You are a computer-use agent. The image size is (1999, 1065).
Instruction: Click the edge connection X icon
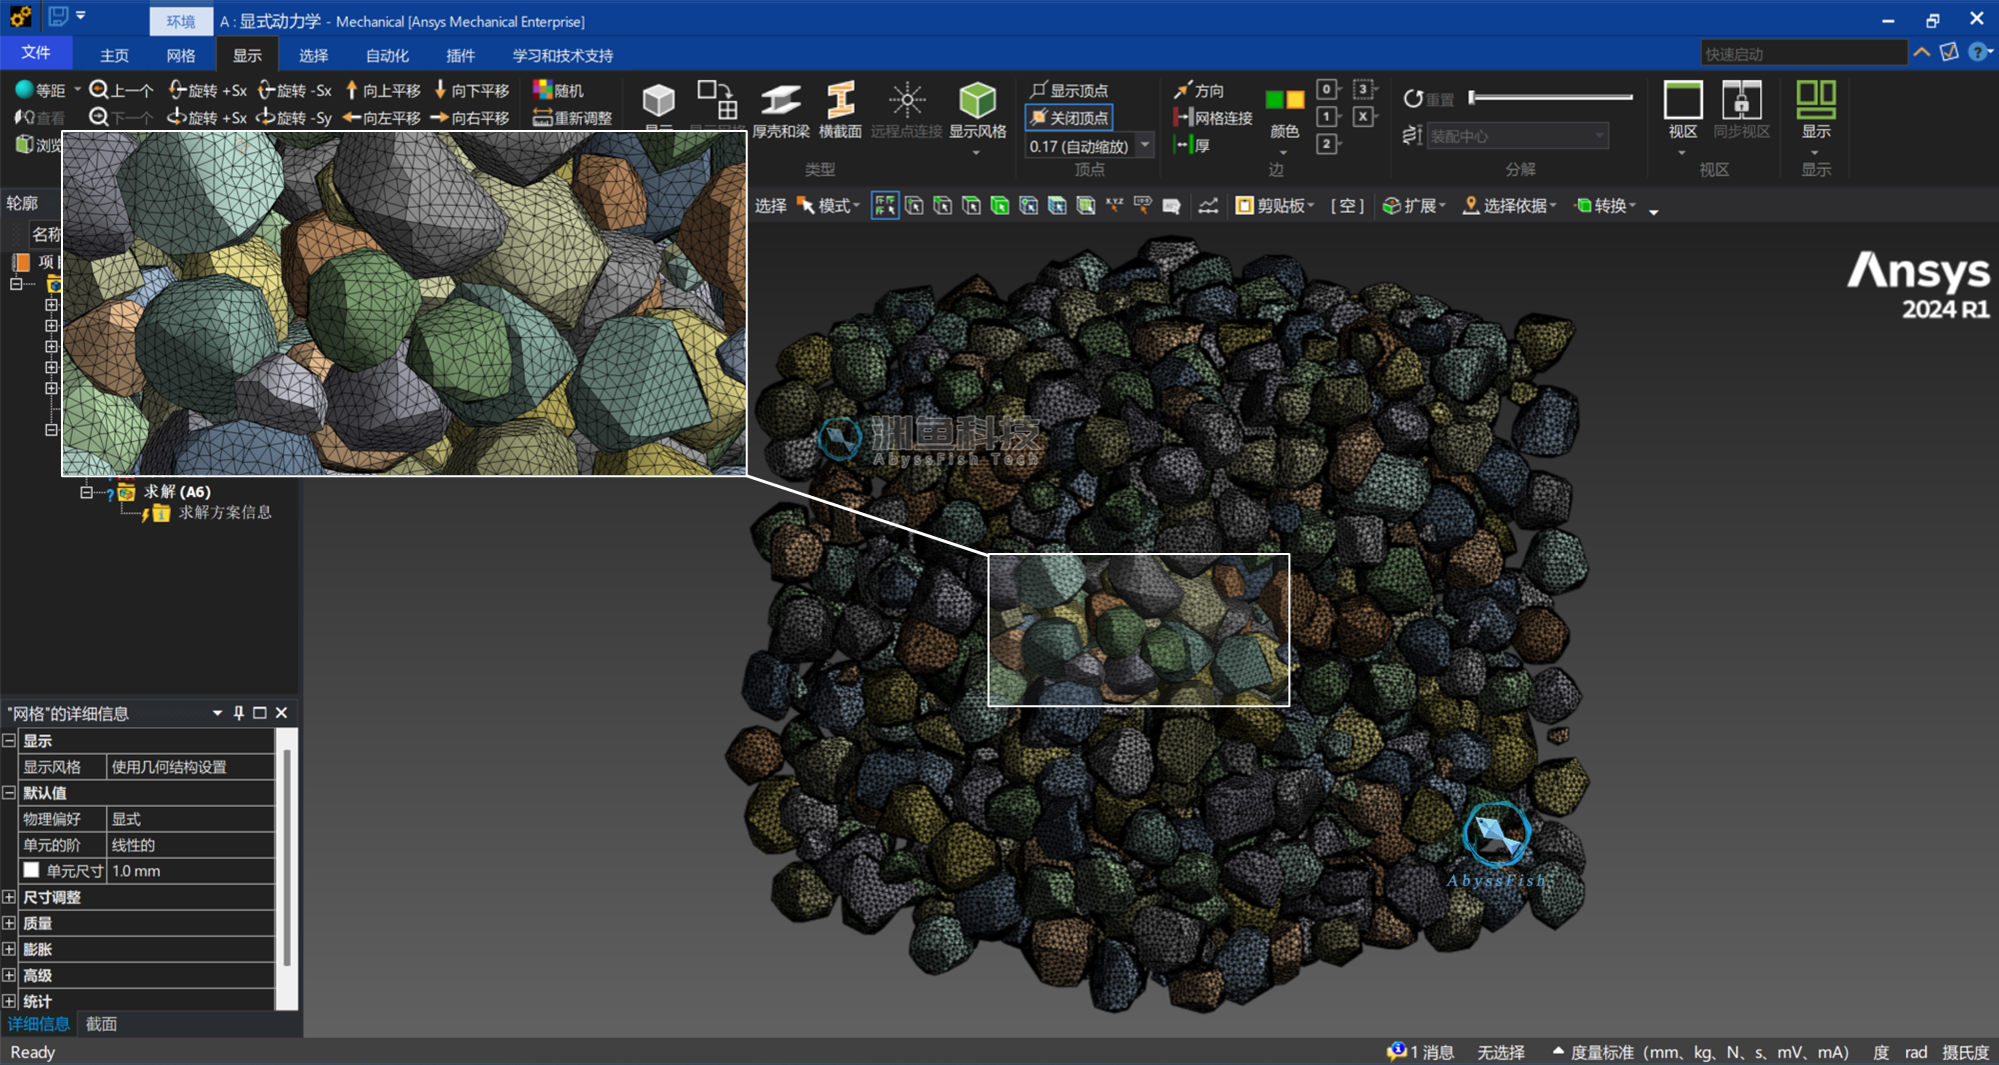click(1363, 116)
